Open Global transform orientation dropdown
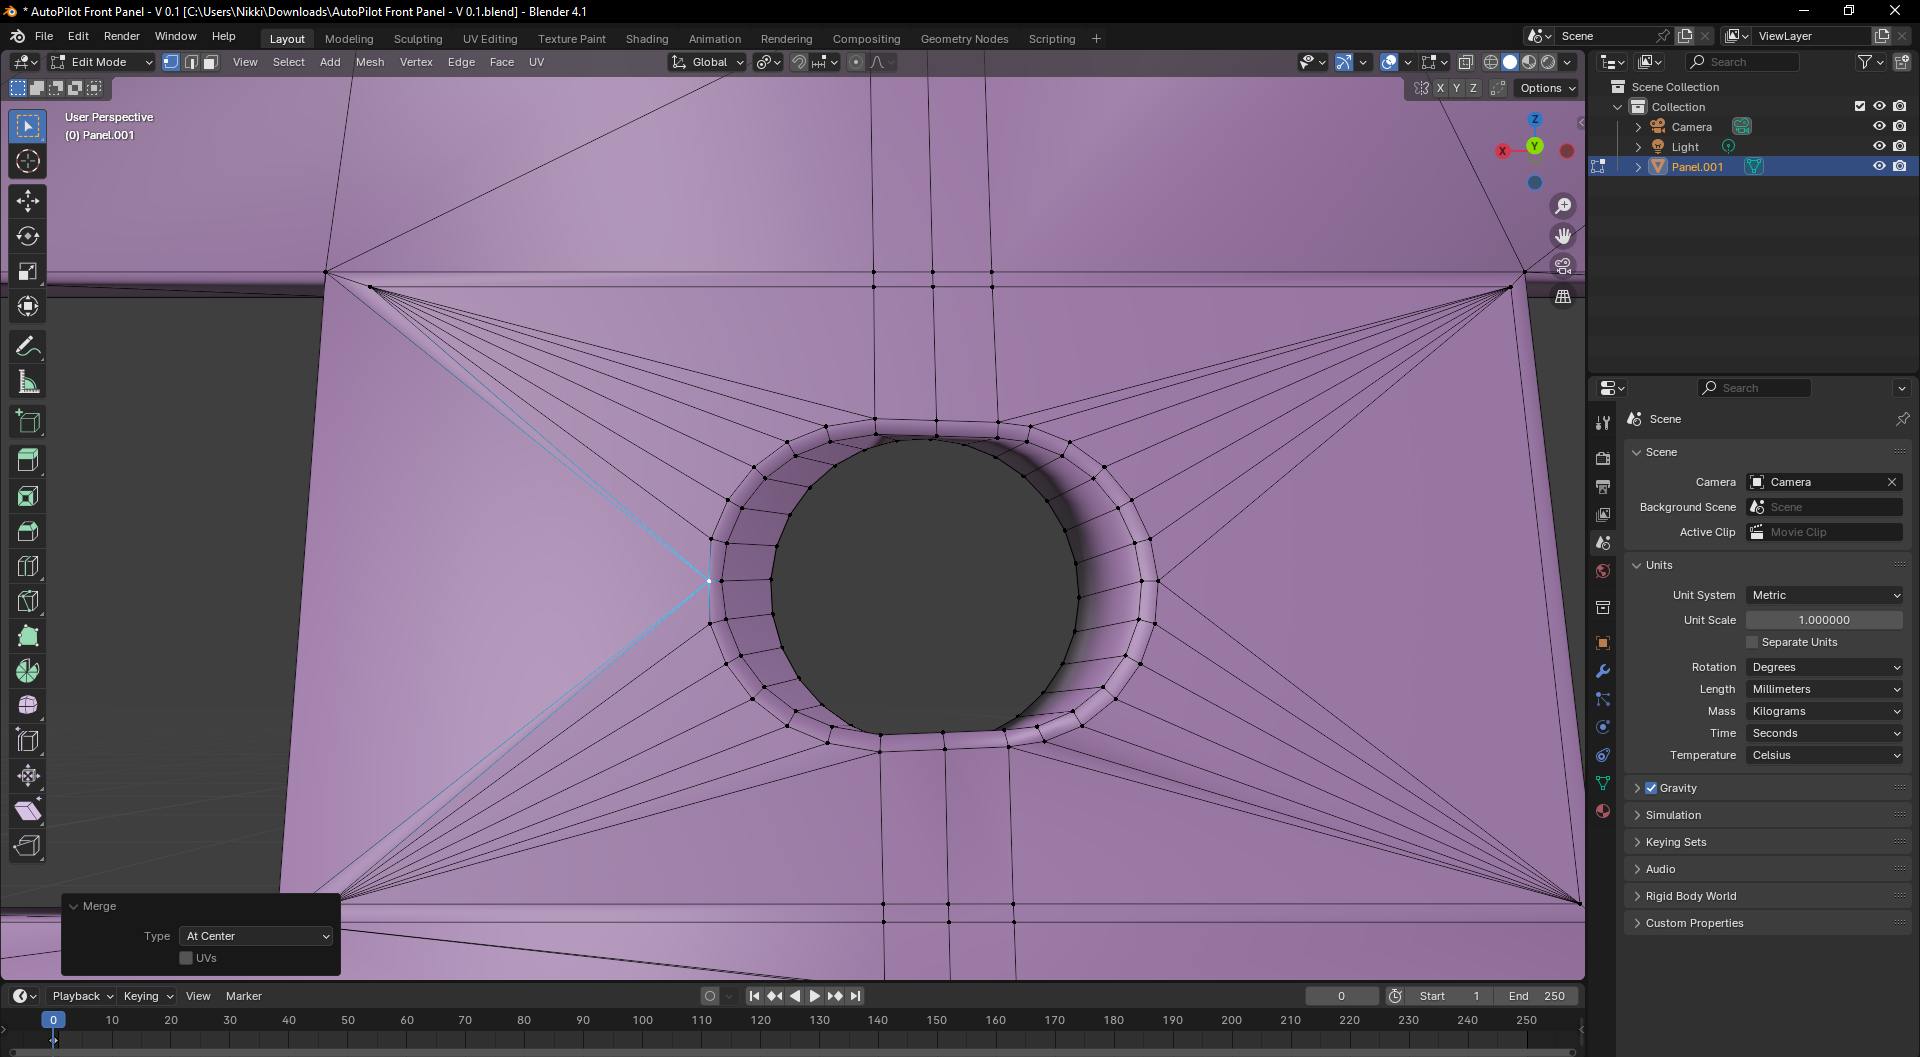 [708, 62]
